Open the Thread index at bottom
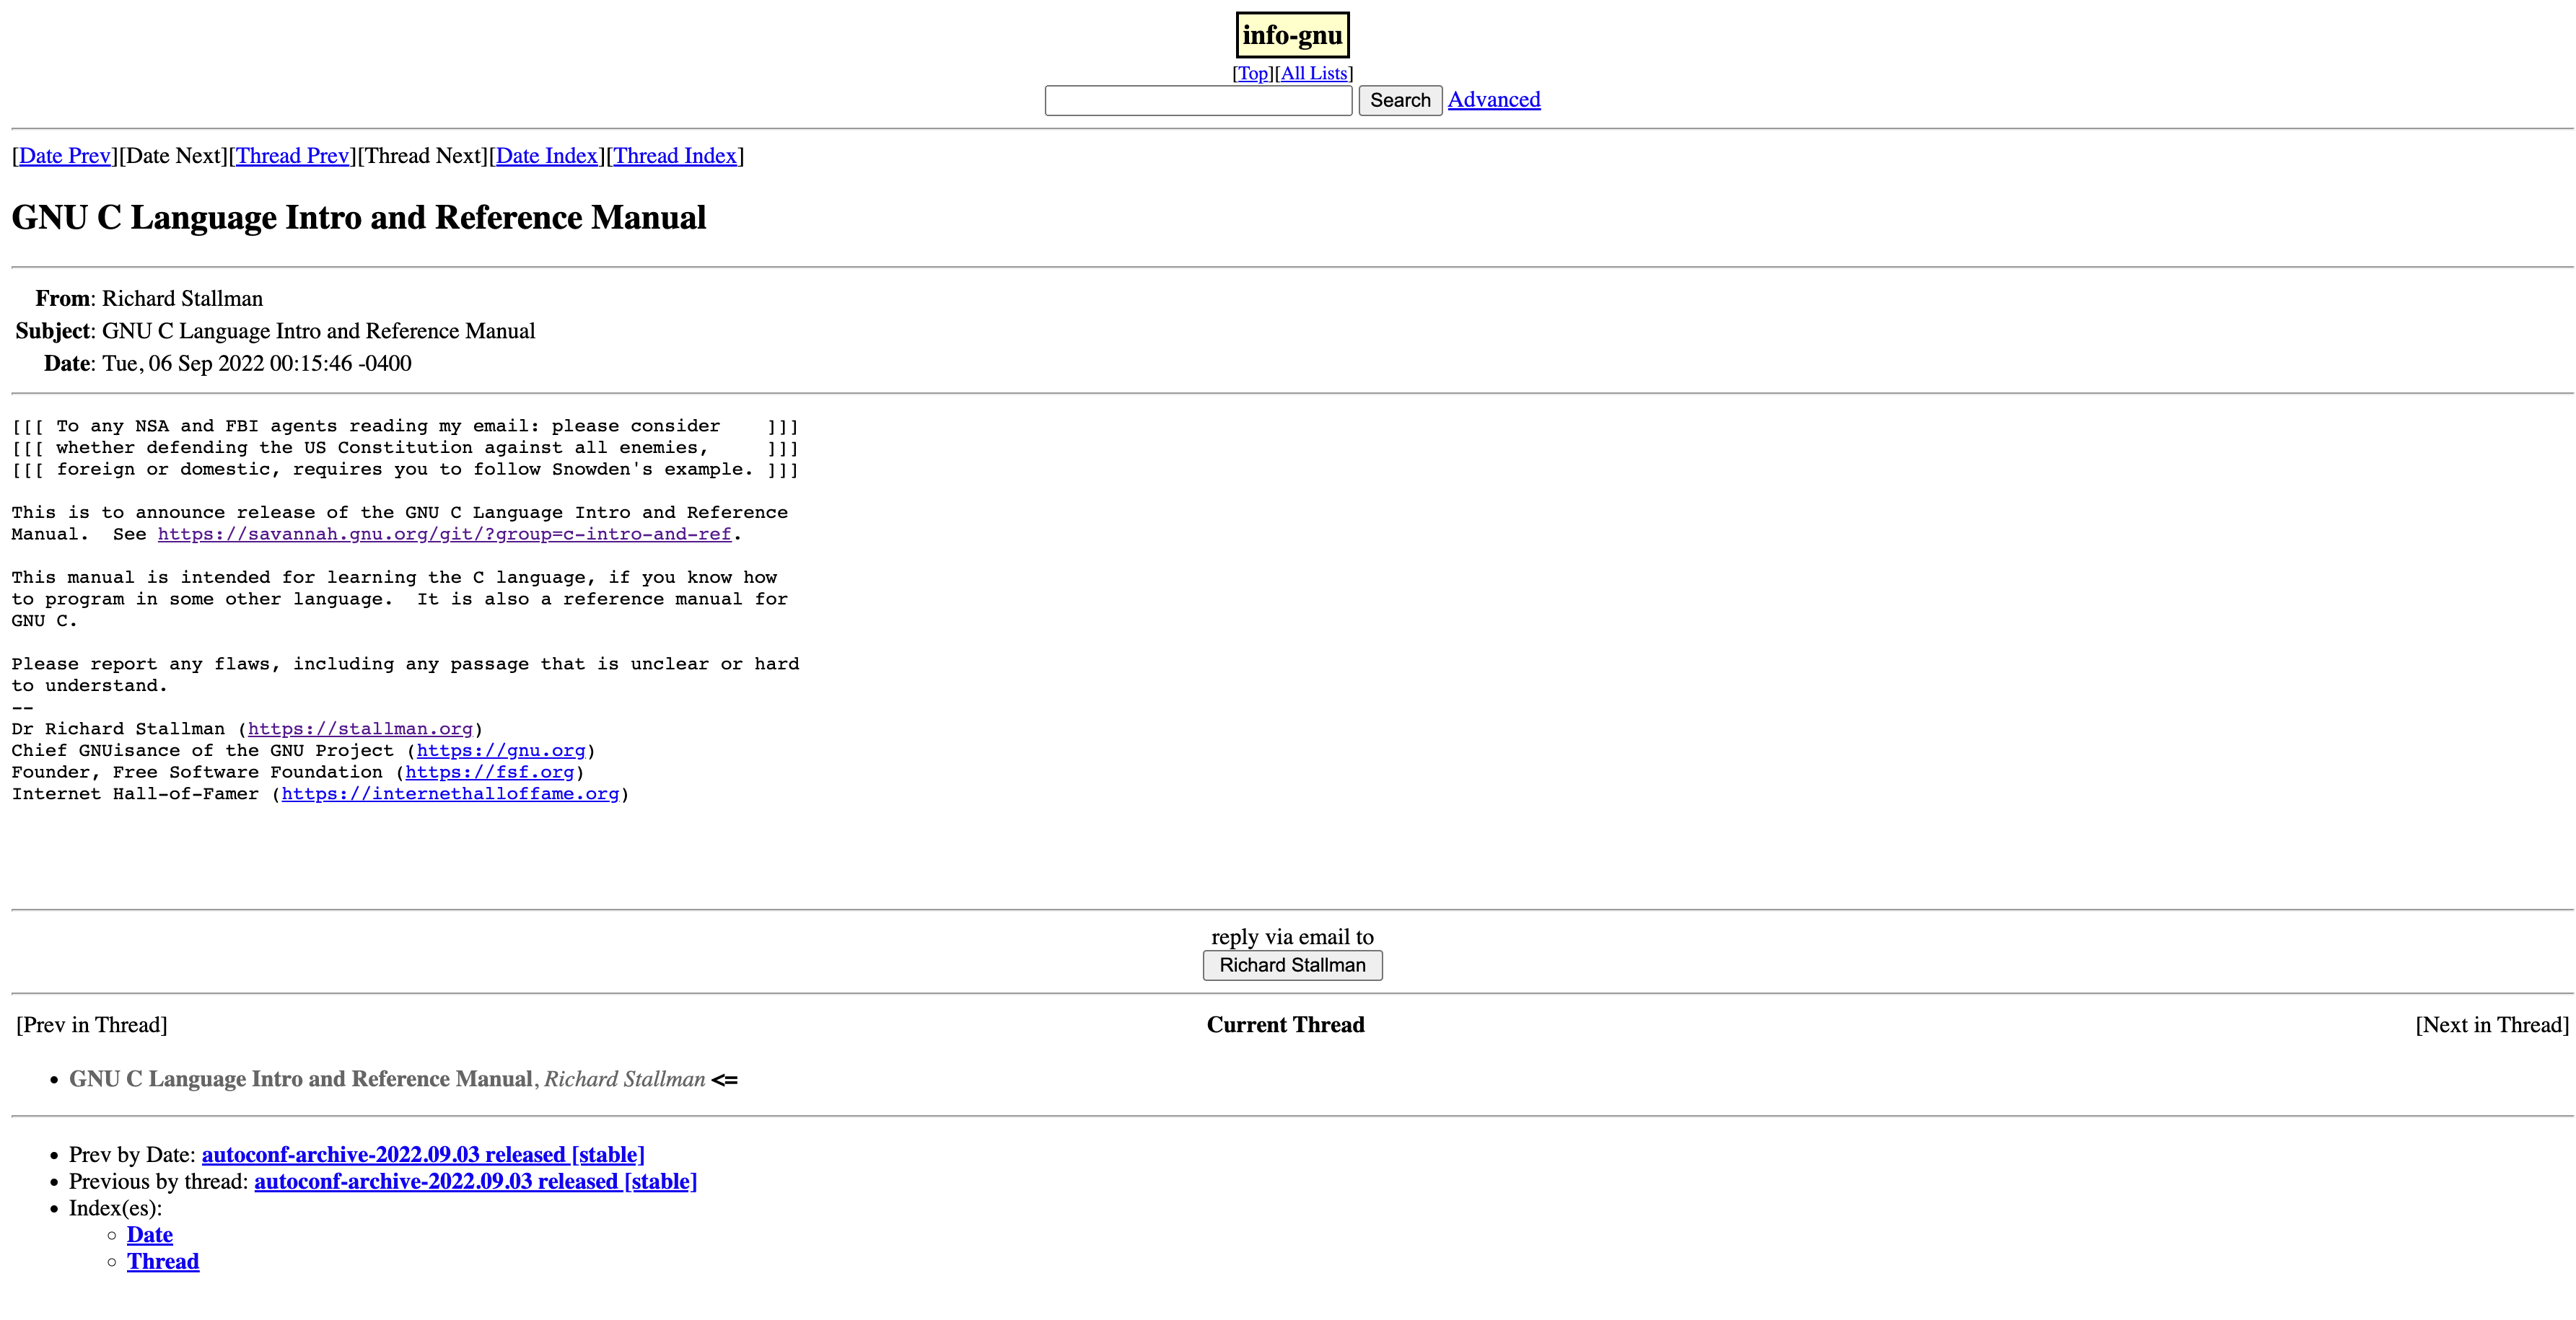Viewport: 2576px width, 1320px height. pyautogui.click(x=163, y=1262)
